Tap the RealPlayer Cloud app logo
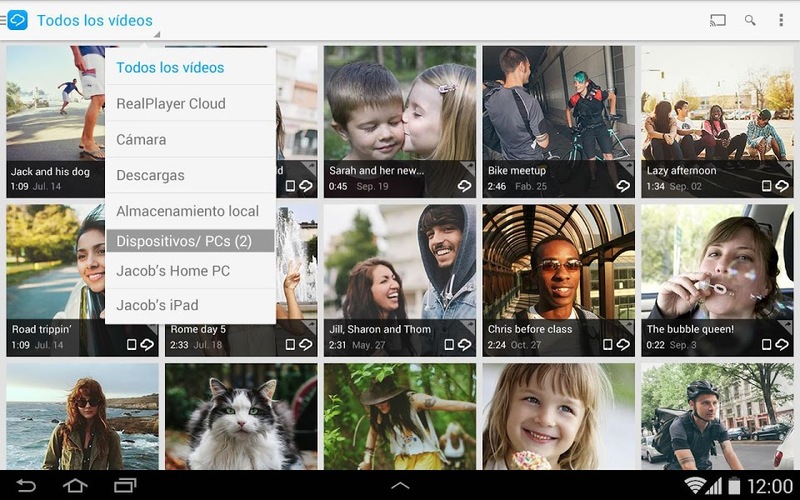This screenshot has height=500, width=800. [x=17, y=20]
